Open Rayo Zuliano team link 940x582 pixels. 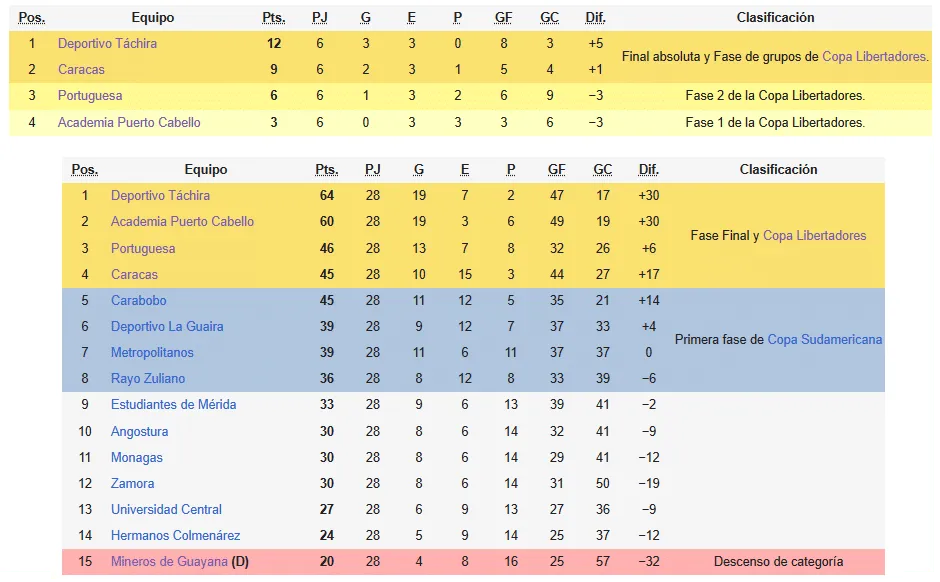148,379
